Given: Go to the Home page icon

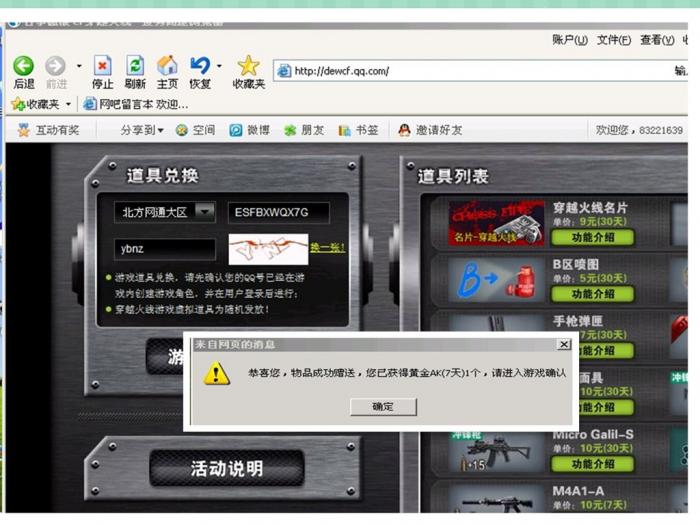Looking at the screenshot, I should click(x=167, y=66).
